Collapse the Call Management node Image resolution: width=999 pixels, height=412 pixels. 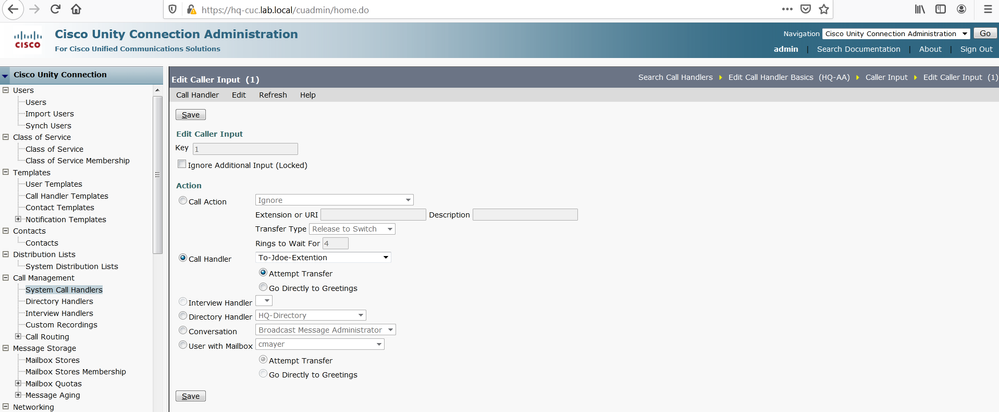6,278
